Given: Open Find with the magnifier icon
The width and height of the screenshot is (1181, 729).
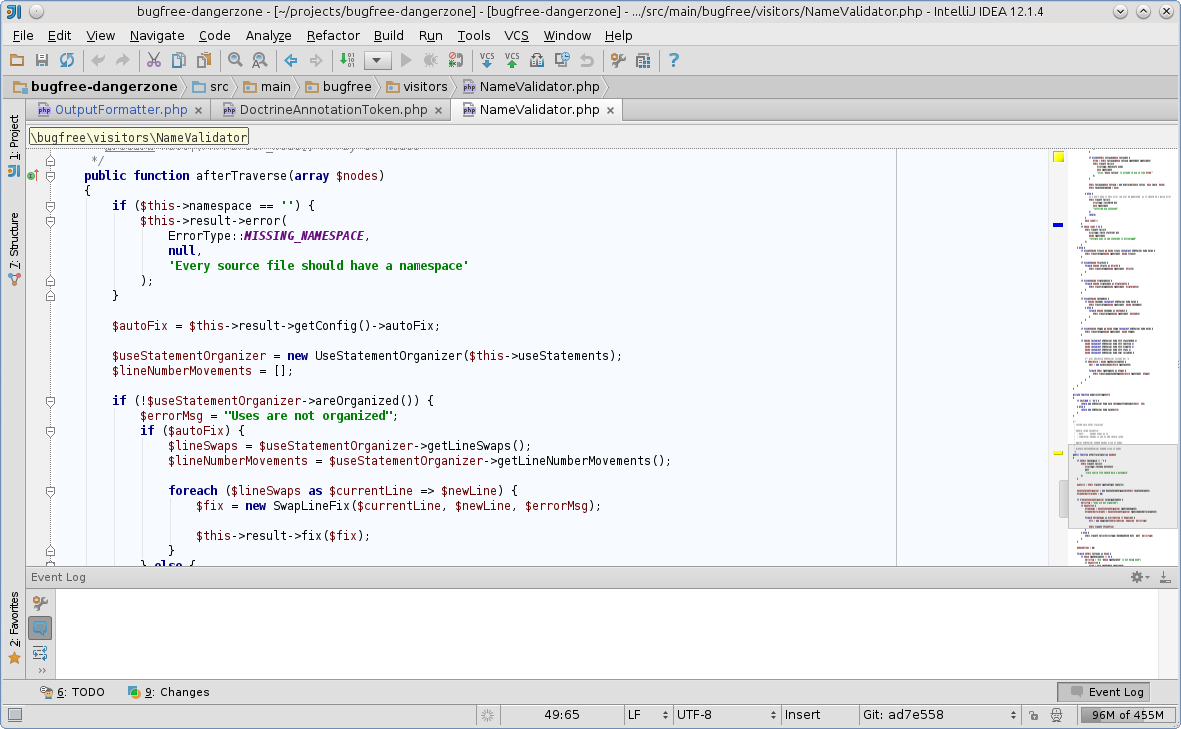Looking at the screenshot, I should [x=235, y=61].
